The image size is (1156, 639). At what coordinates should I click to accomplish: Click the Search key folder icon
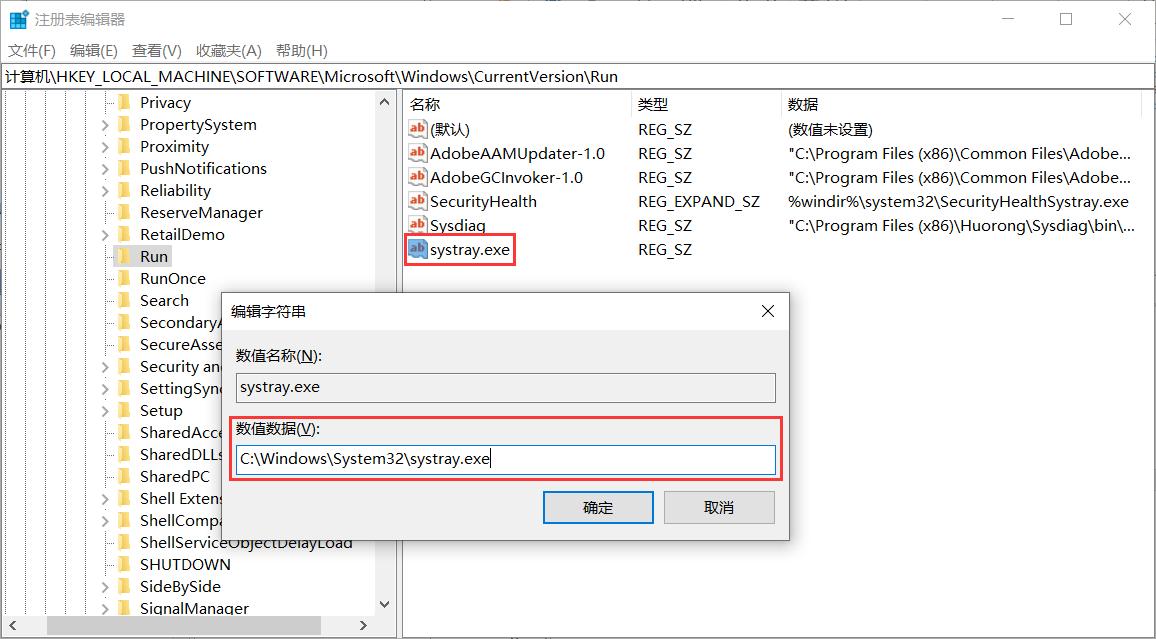(x=122, y=300)
